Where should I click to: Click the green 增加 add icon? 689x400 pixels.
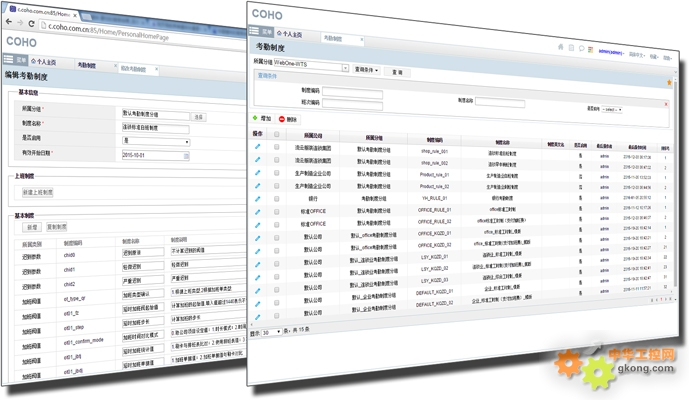256,117
